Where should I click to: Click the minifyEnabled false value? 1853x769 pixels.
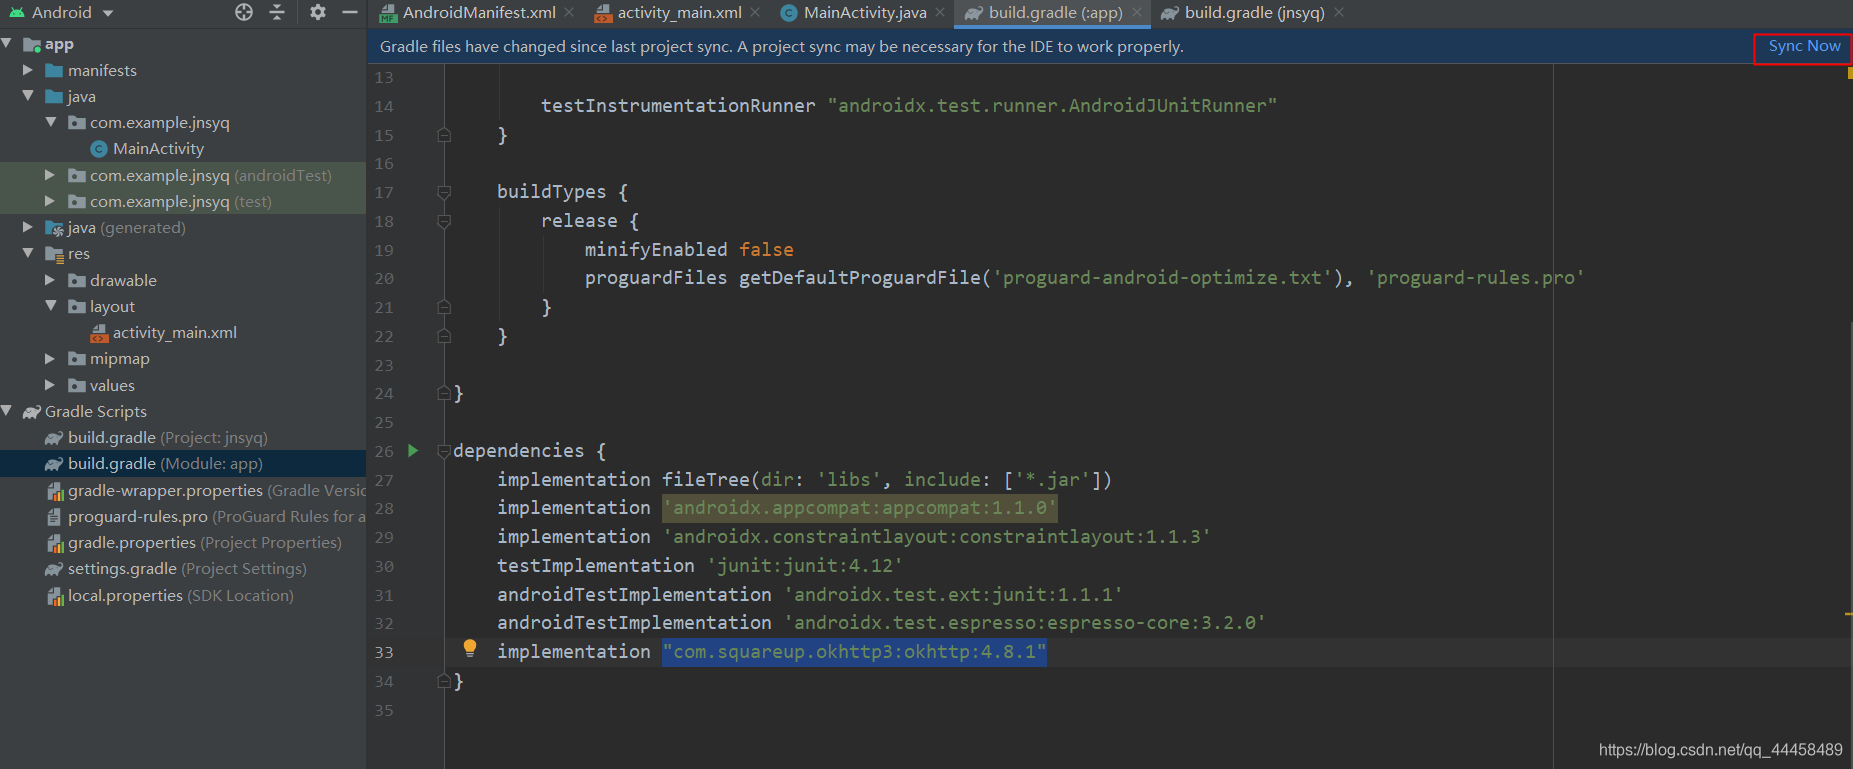(x=766, y=250)
